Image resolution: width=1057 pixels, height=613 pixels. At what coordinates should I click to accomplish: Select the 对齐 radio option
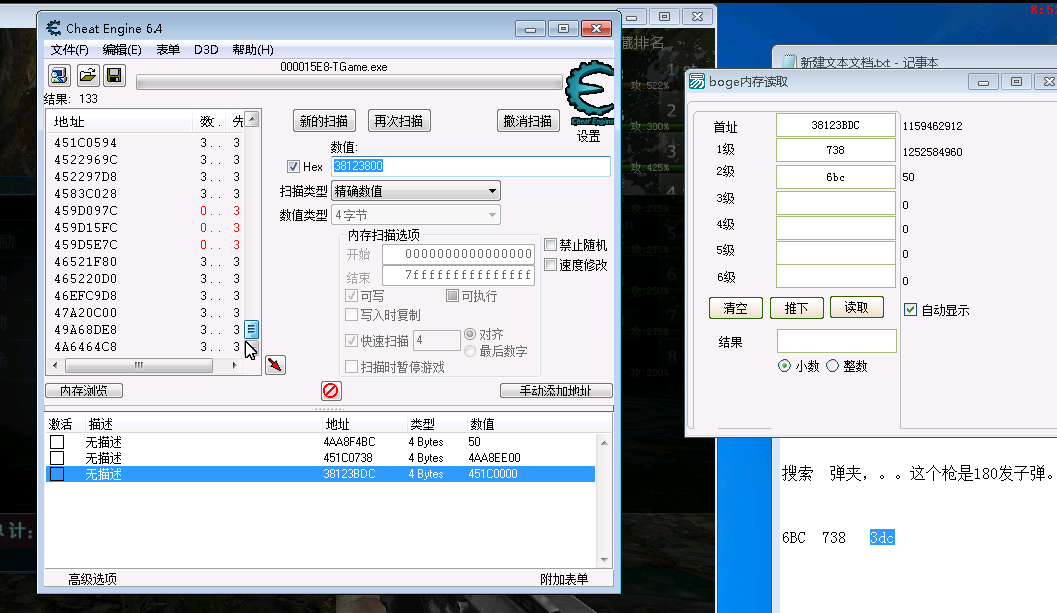[470, 334]
